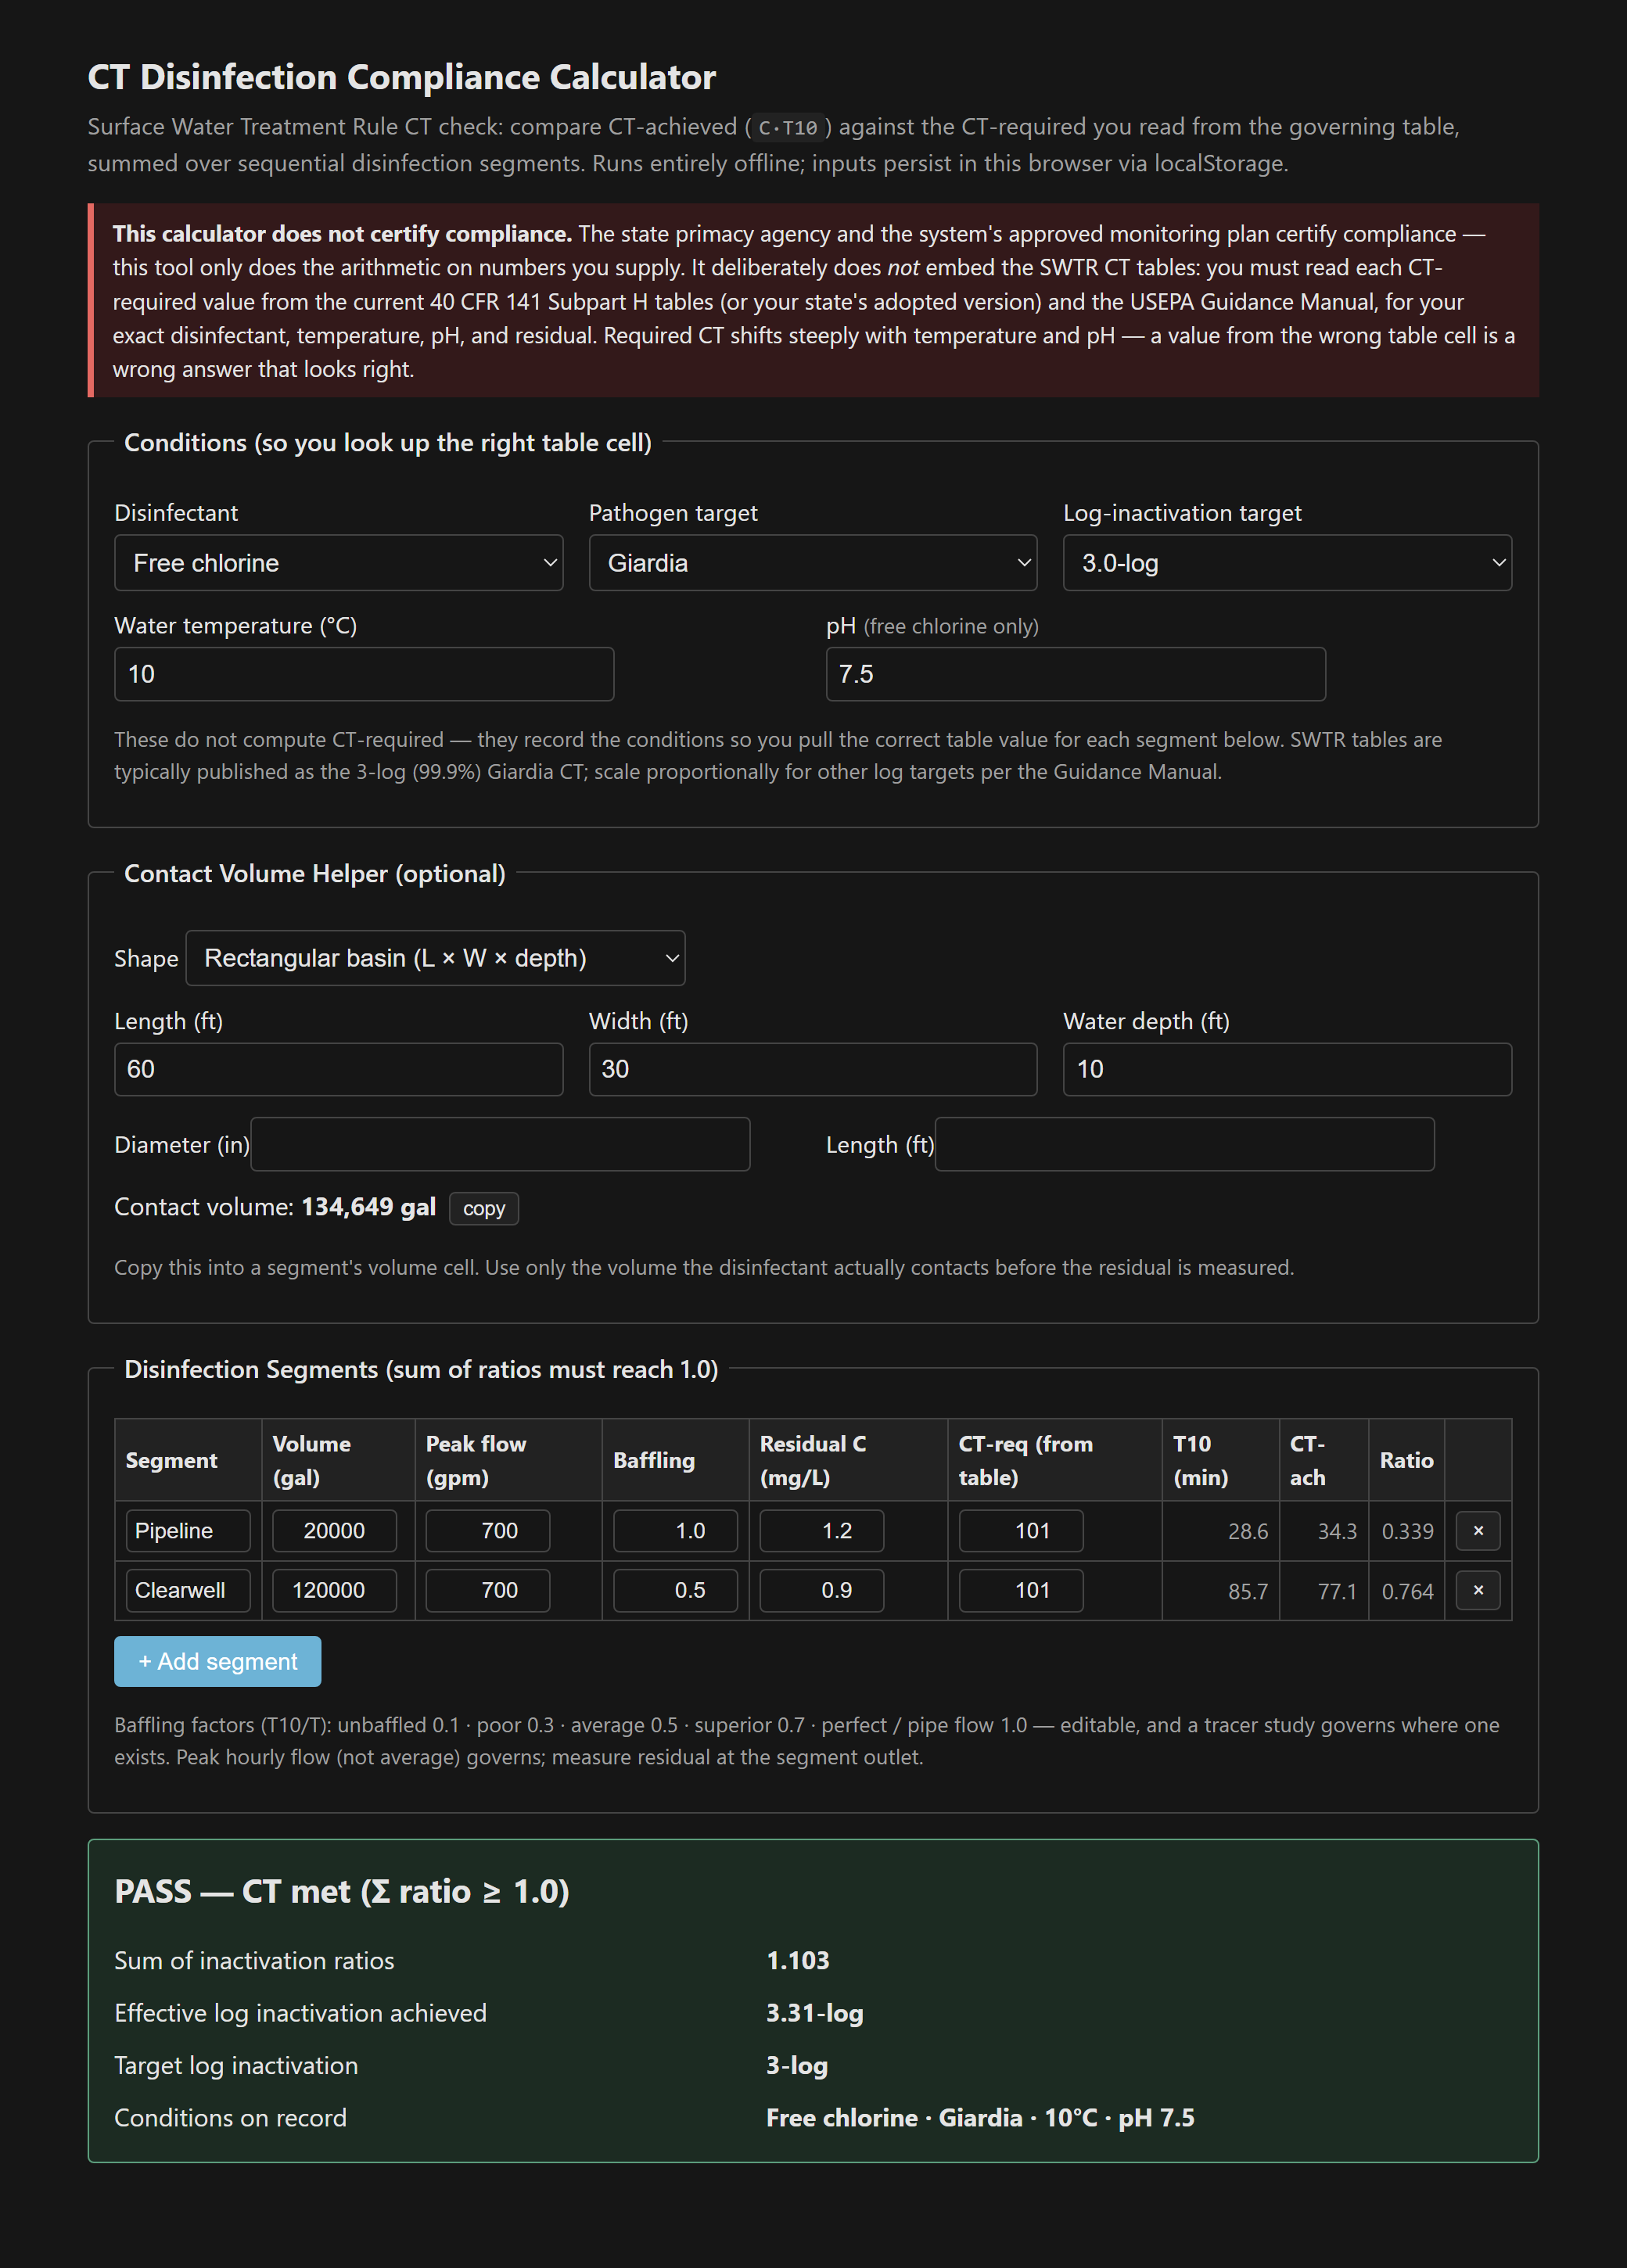Click the sum of ratios value 1.103
The height and width of the screenshot is (2268, 1627).
(798, 1960)
